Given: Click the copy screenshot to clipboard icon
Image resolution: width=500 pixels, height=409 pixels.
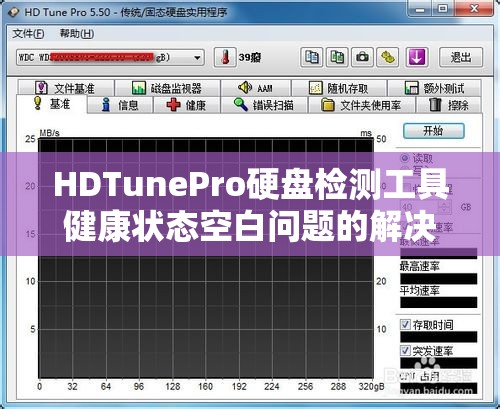Looking at the screenshot, I should pyautogui.click(x=337, y=57).
